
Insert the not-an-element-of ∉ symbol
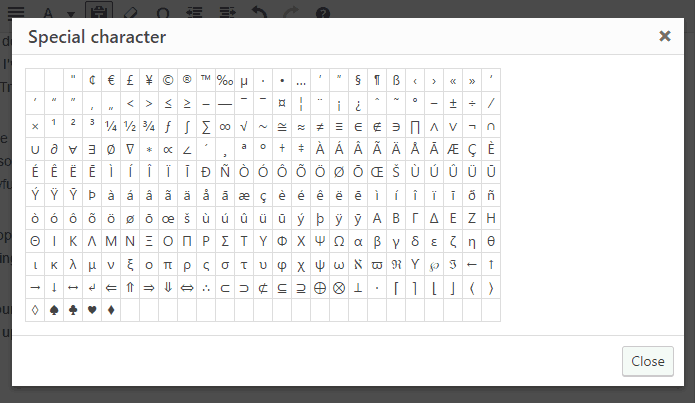pyautogui.click(x=377, y=126)
